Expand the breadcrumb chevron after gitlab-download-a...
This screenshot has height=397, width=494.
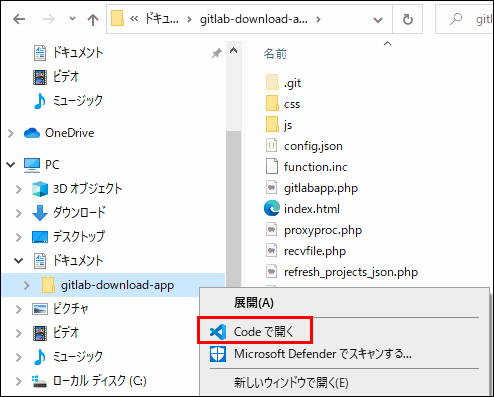pos(318,20)
